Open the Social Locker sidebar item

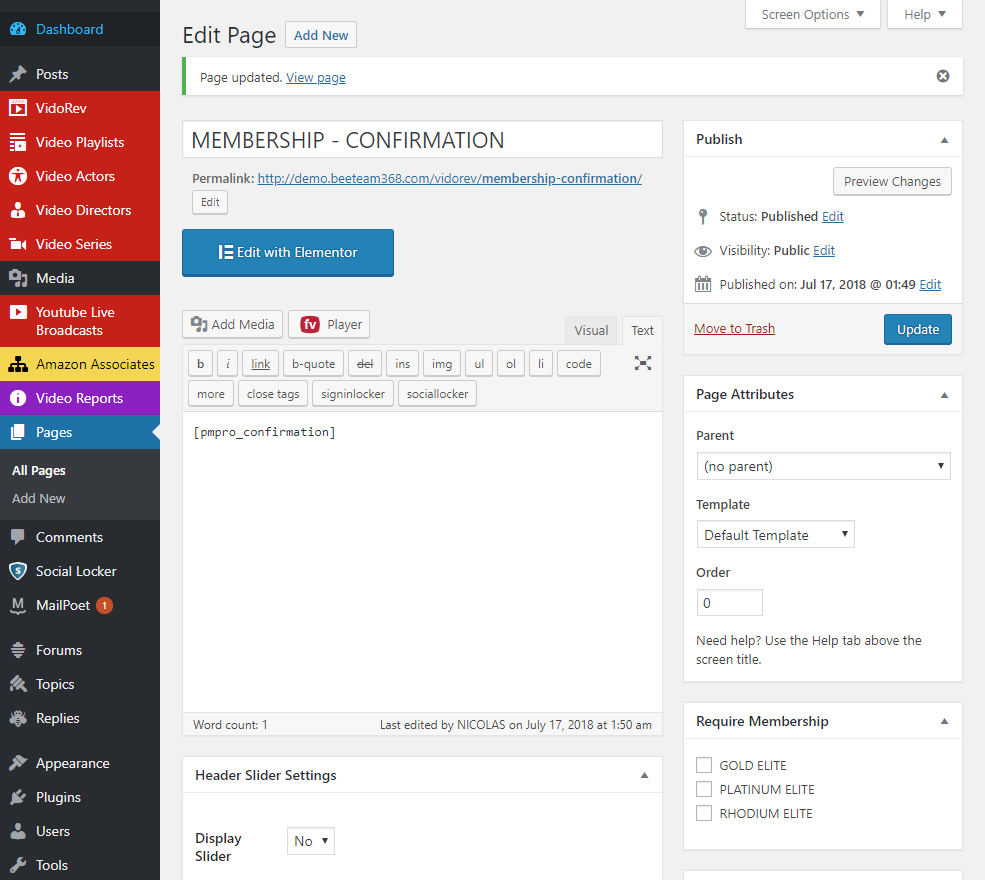[76, 571]
